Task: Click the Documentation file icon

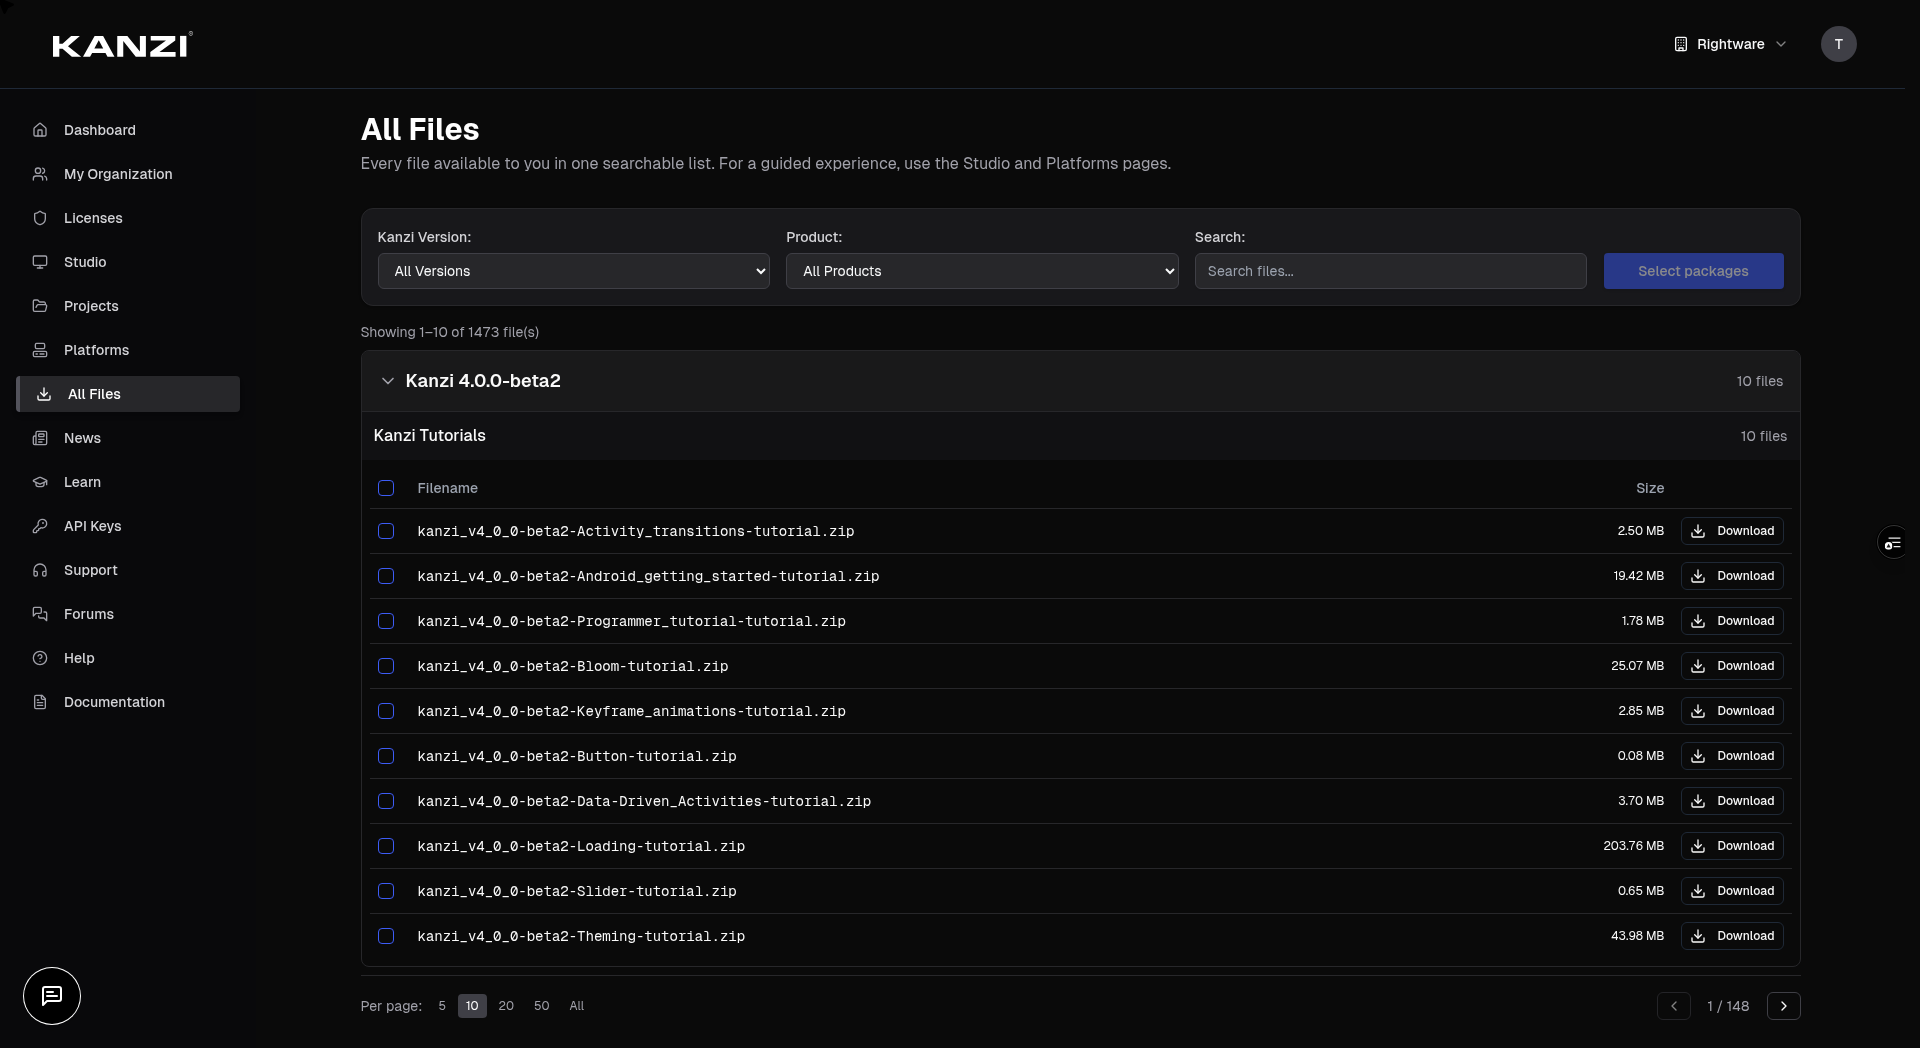Action: (40, 702)
